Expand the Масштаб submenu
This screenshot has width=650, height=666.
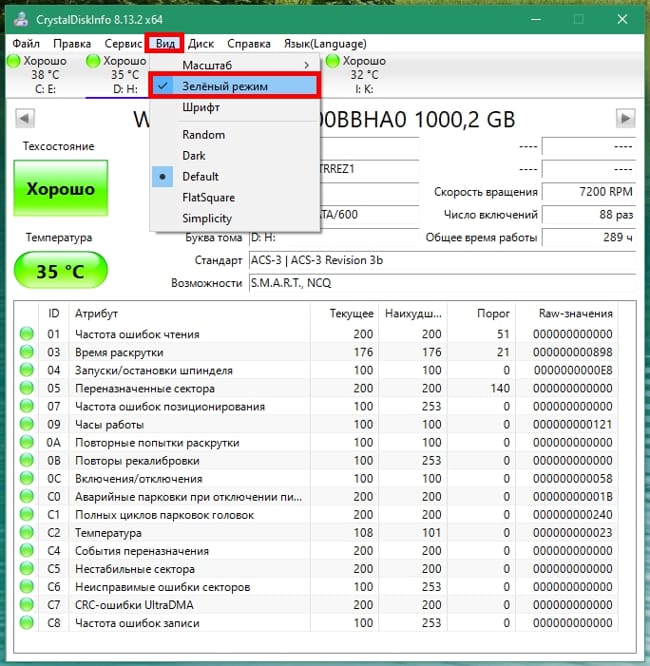pyautogui.click(x=235, y=65)
